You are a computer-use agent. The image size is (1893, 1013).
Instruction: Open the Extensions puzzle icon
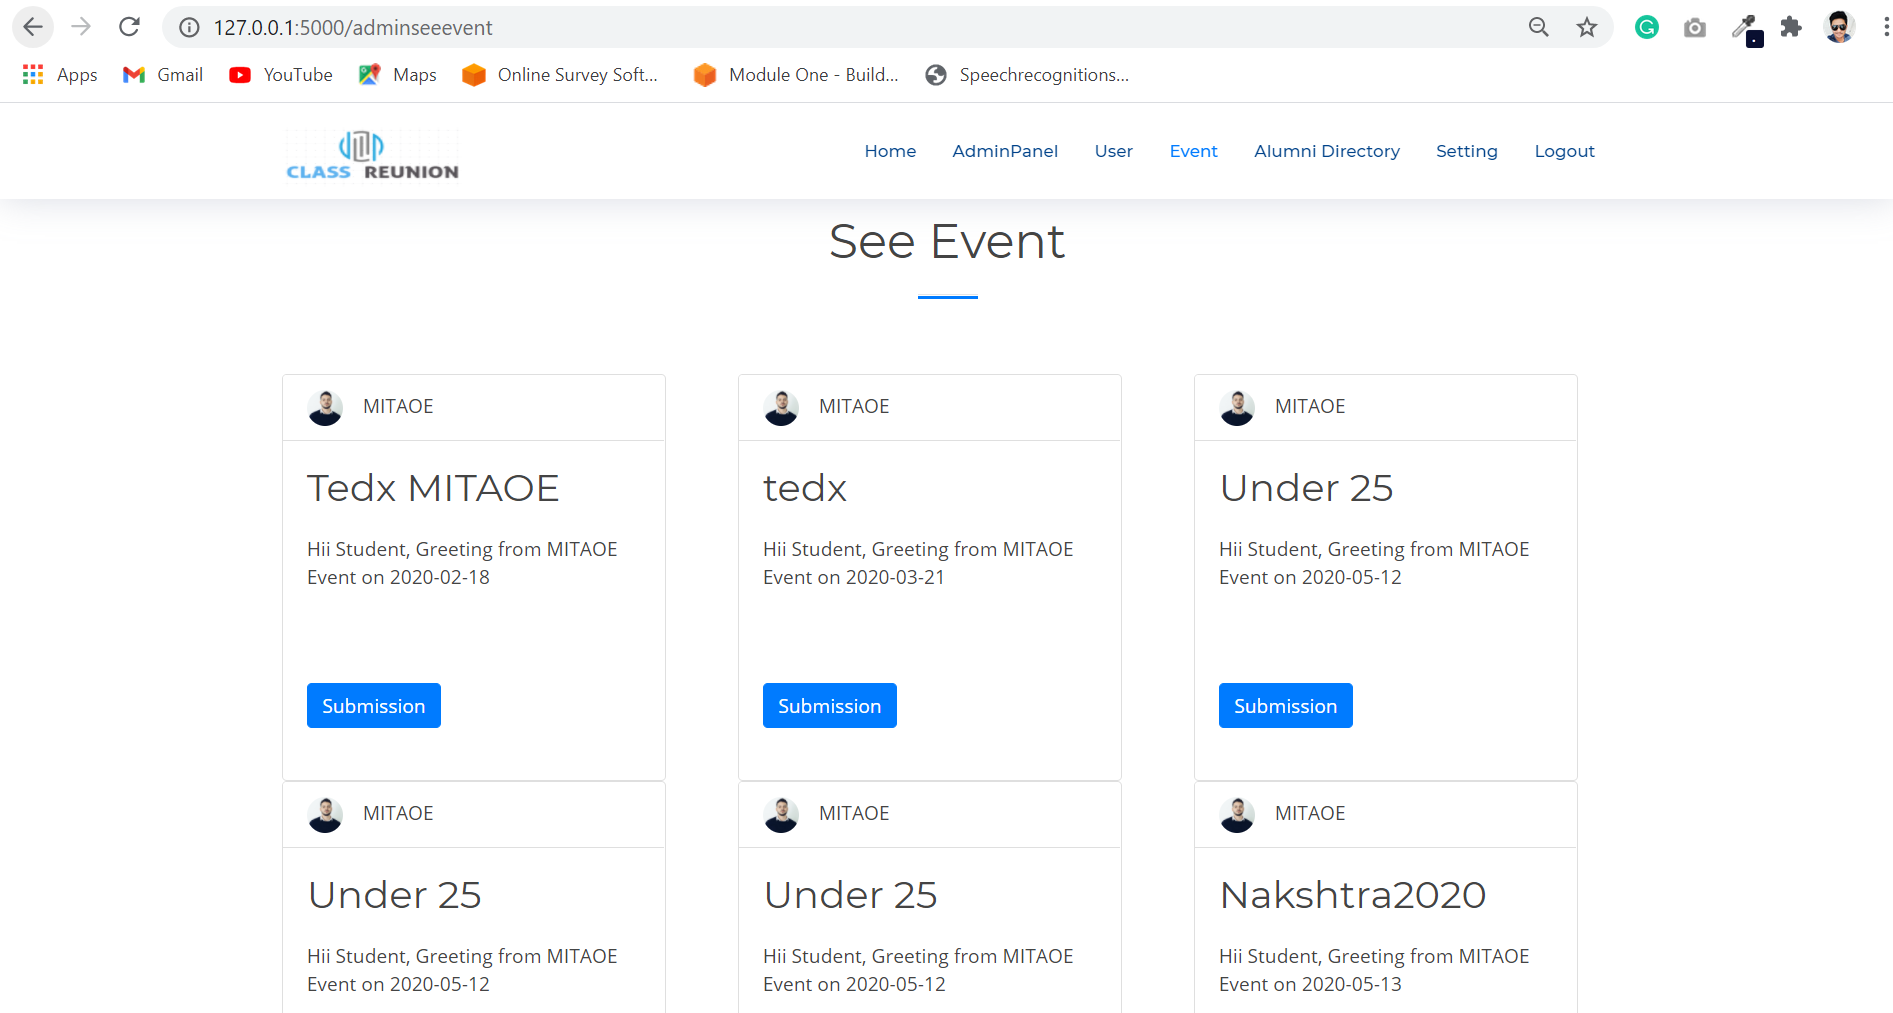pyautogui.click(x=1791, y=27)
